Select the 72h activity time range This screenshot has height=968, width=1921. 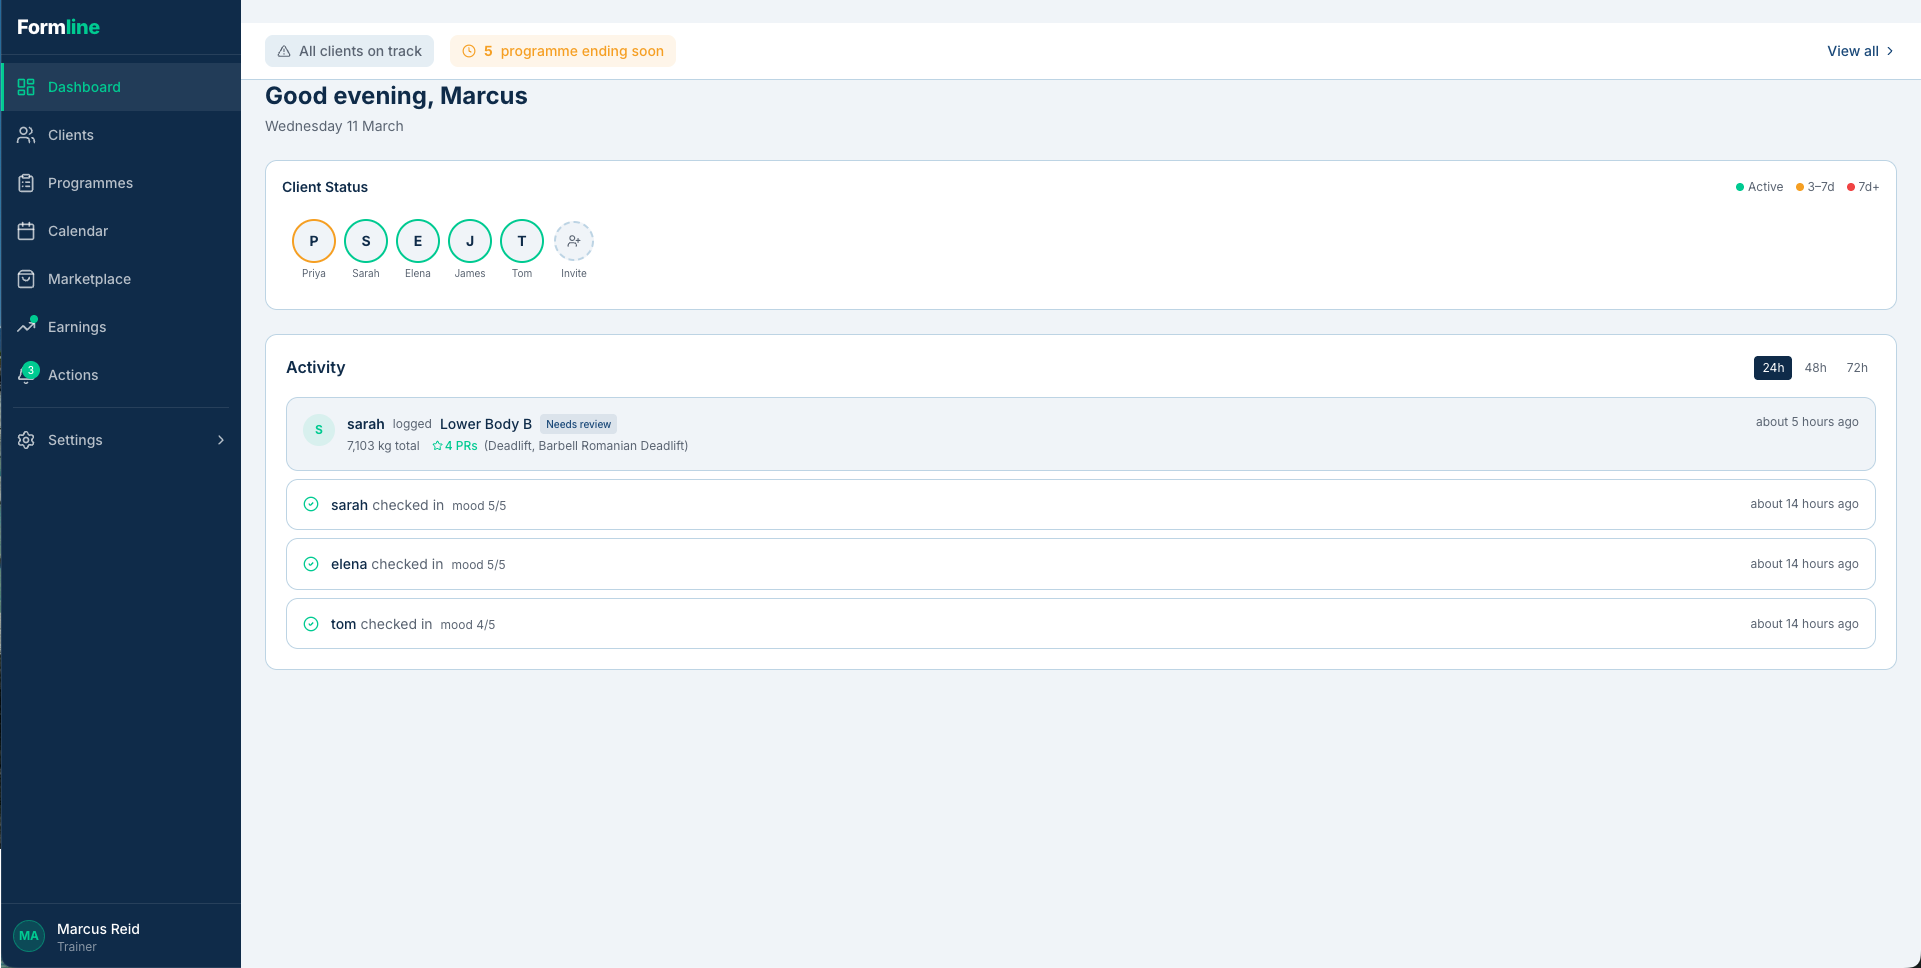1857,367
